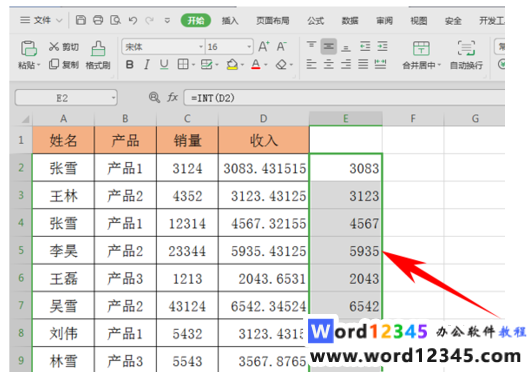Screen dimensions: 531x372
Task: Increase font size with A+ icon
Action: pos(264,46)
